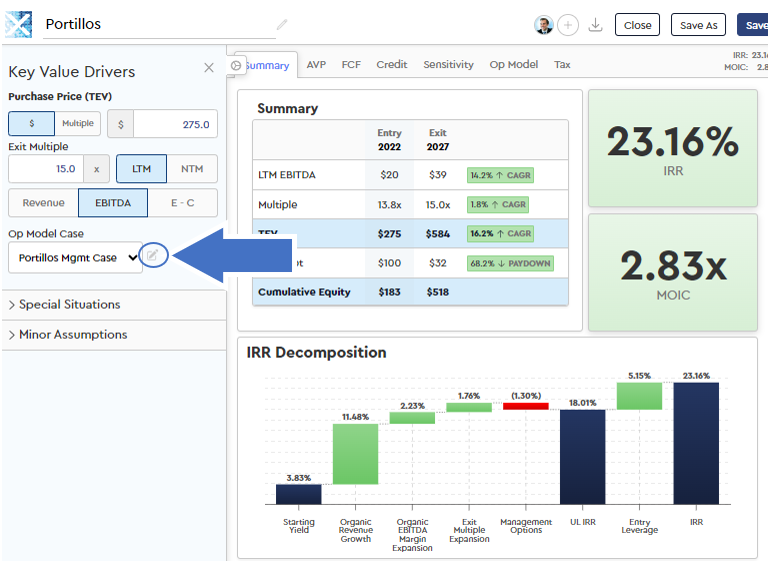Close the Key Value Drivers panel
Screen dimensions: 768x582
click(x=209, y=68)
